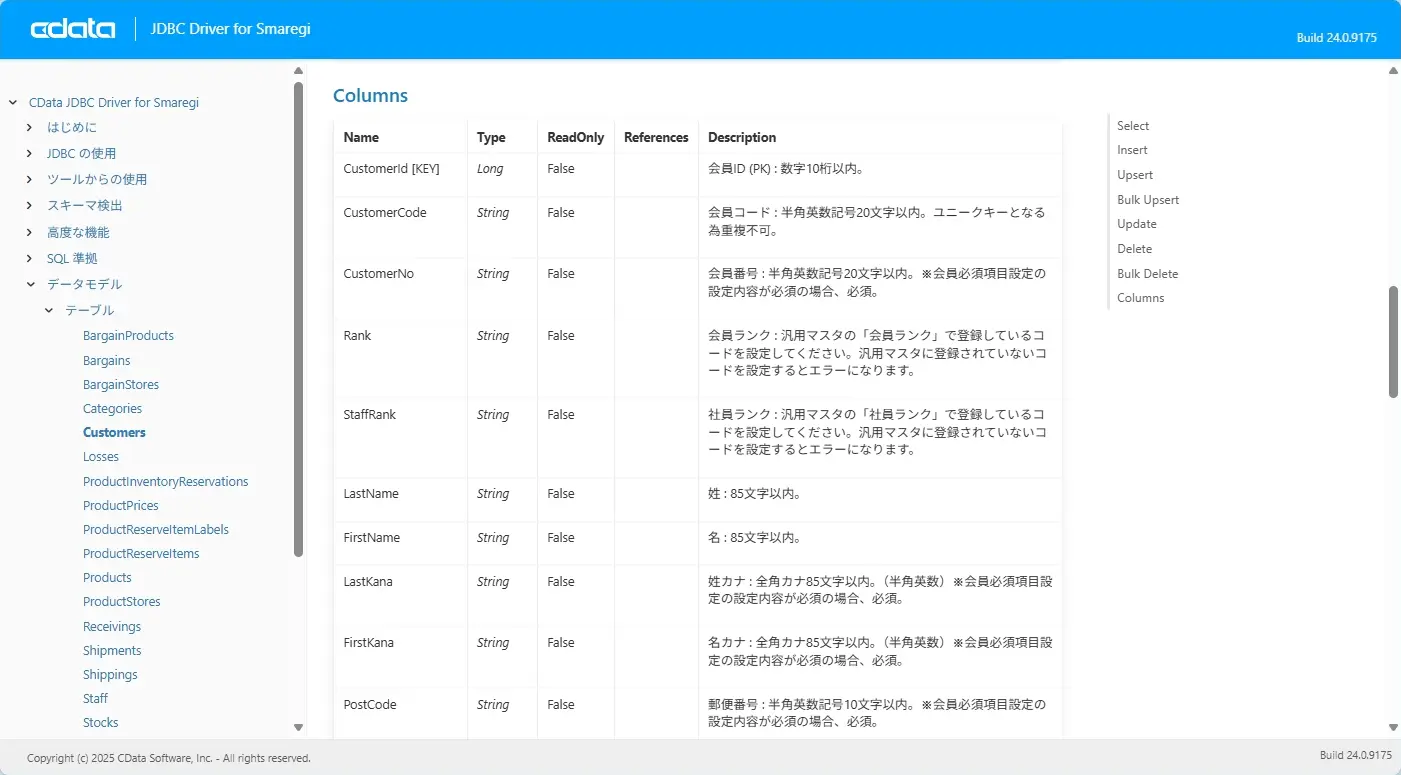This screenshot has height=775, width=1401.
Task: Expand the JDBC の使用 section chevron
Action: click(x=30, y=153)
